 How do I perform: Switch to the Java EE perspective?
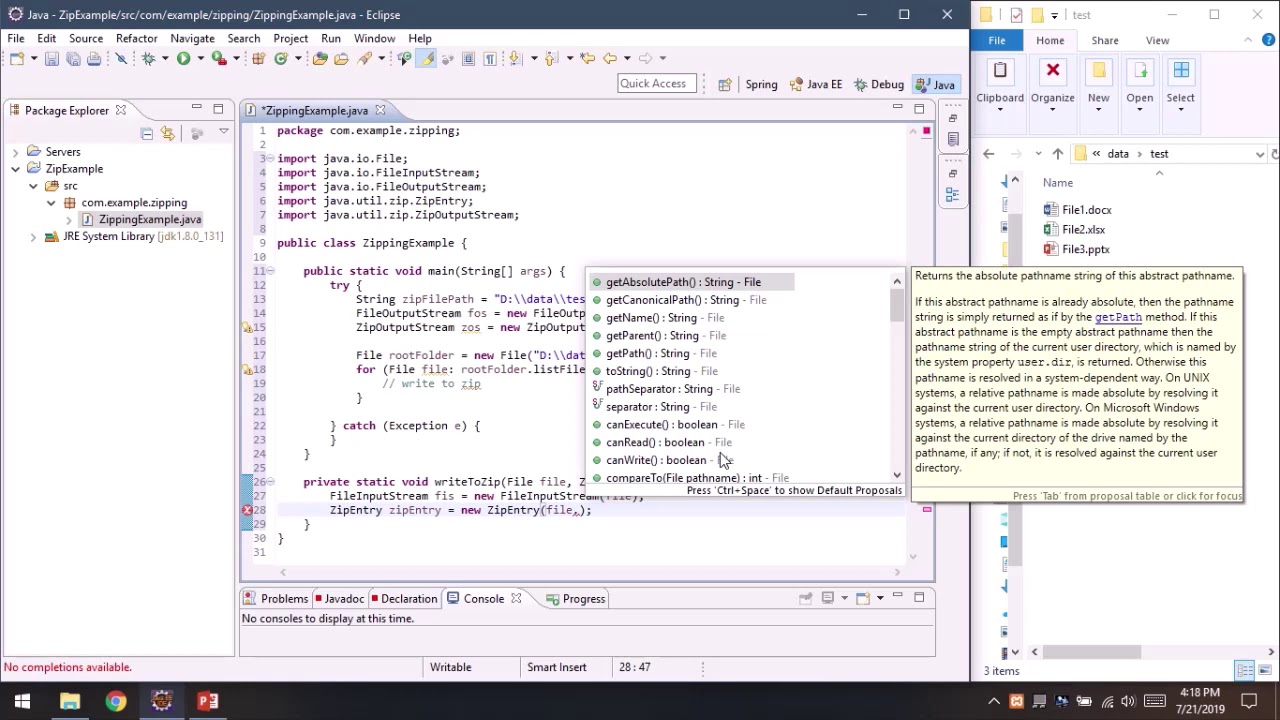click(815, 84)
